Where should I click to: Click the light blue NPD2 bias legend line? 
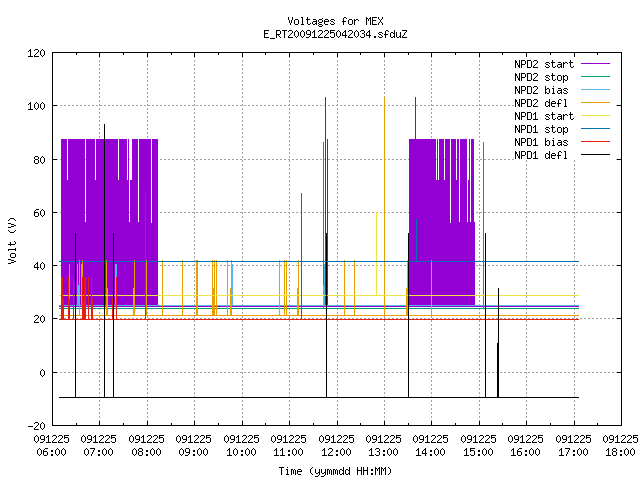[x=595, y=90]
